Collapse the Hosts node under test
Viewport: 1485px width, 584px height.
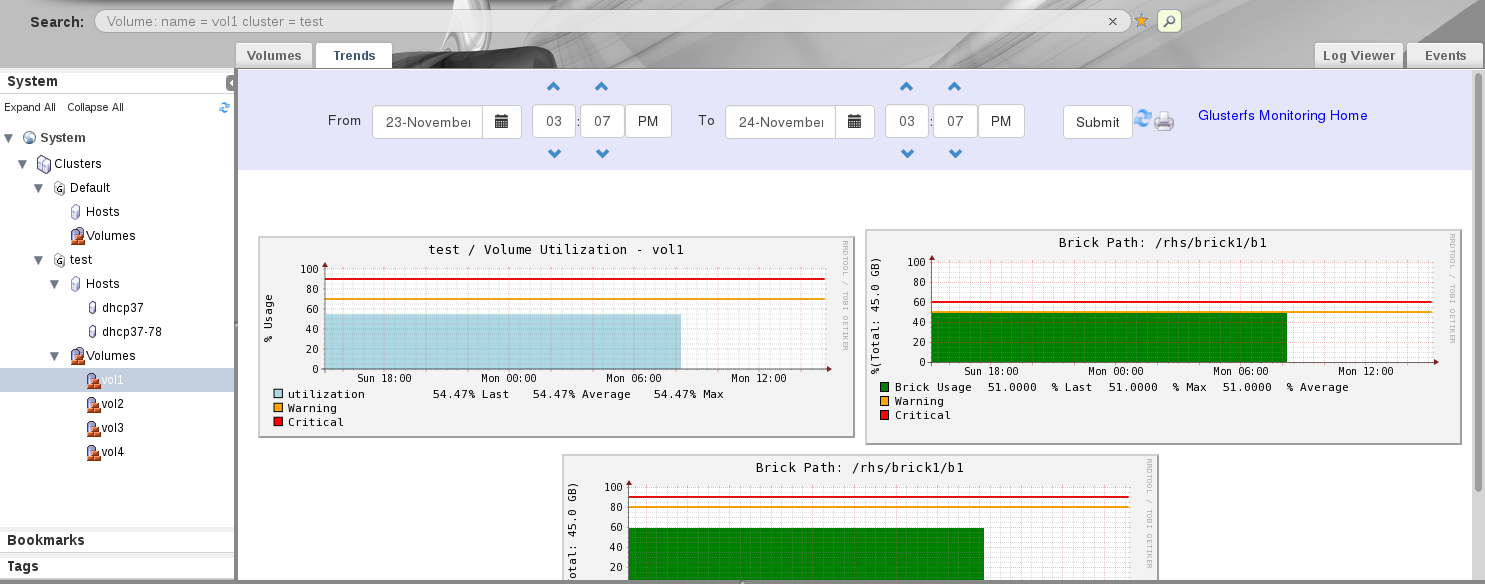55,284
